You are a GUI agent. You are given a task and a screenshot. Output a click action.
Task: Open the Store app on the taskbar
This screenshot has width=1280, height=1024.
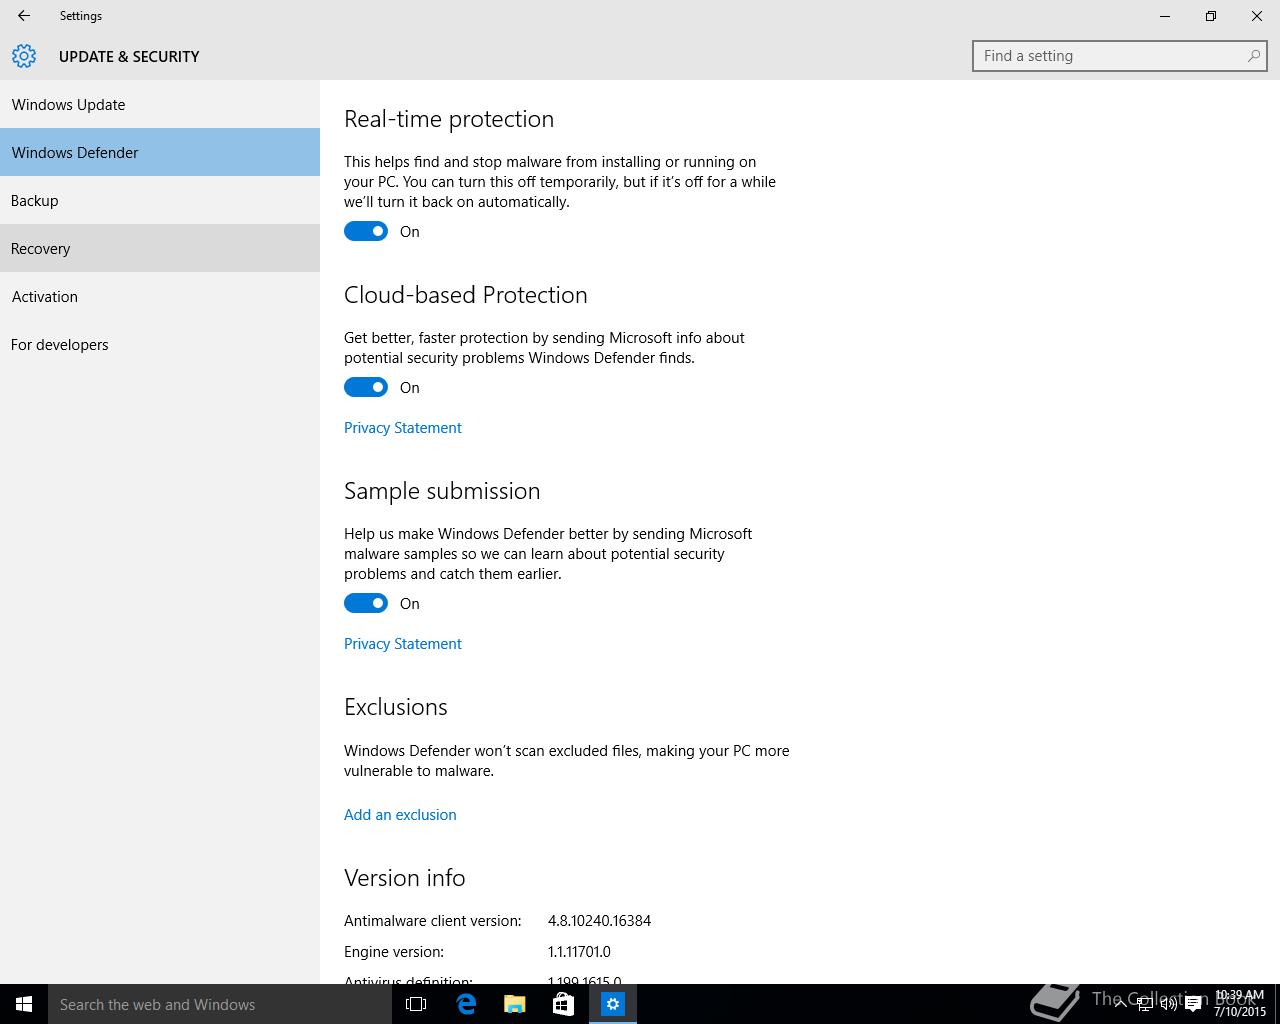pyautogui.click(x=563, y=1004)
